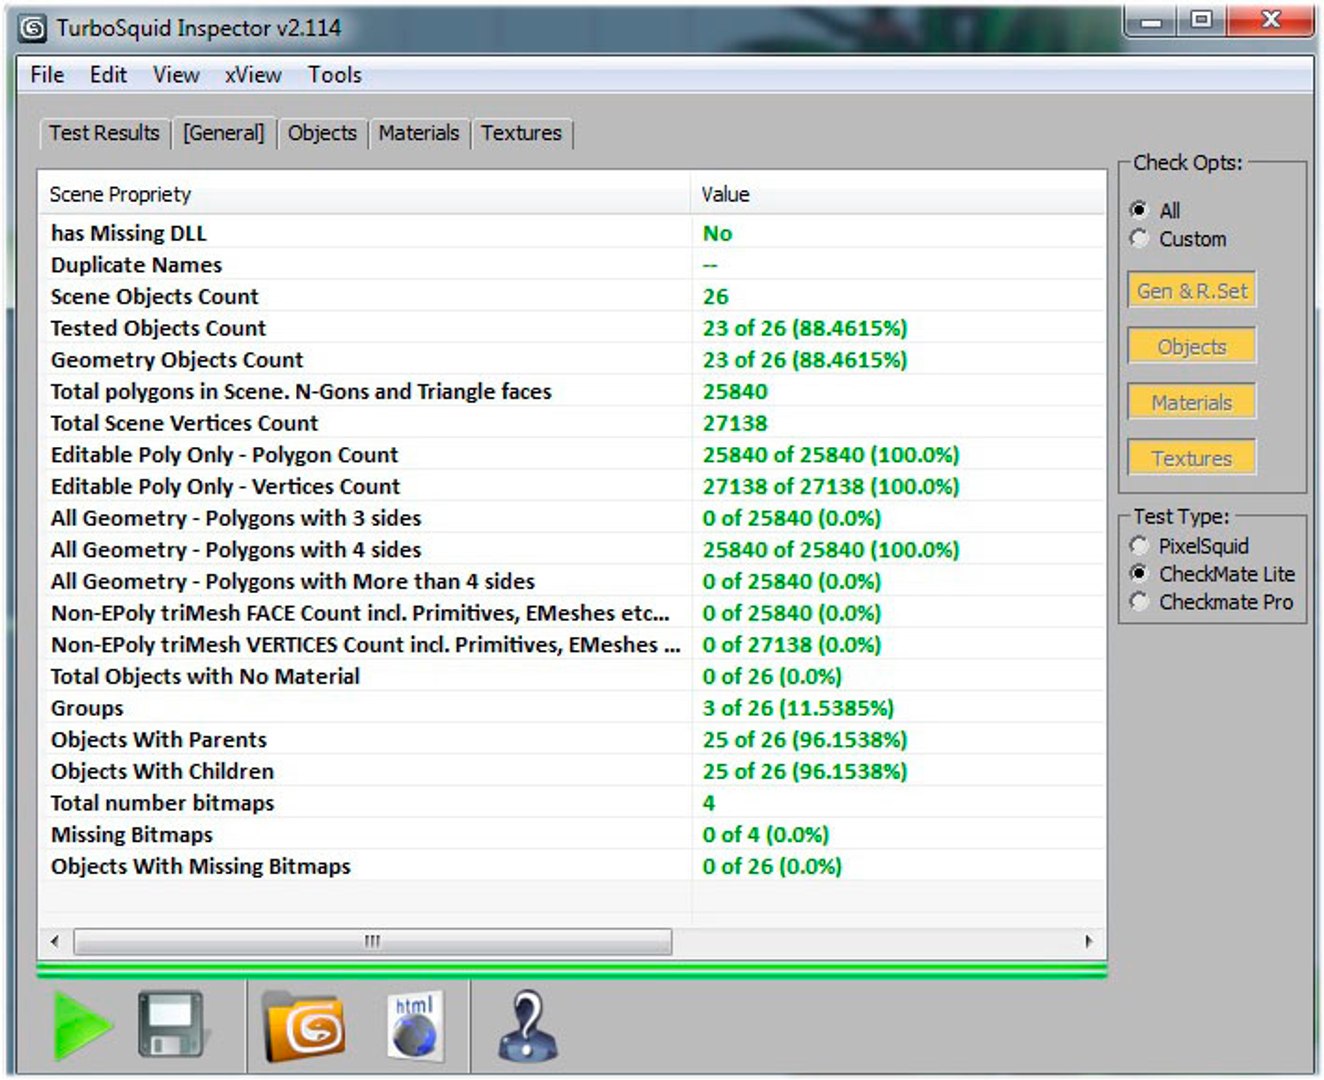The width and height of the screenshot is (1324, 1080).
Task: Select 'Polygons with 4 sides' row
Action: 572,550
